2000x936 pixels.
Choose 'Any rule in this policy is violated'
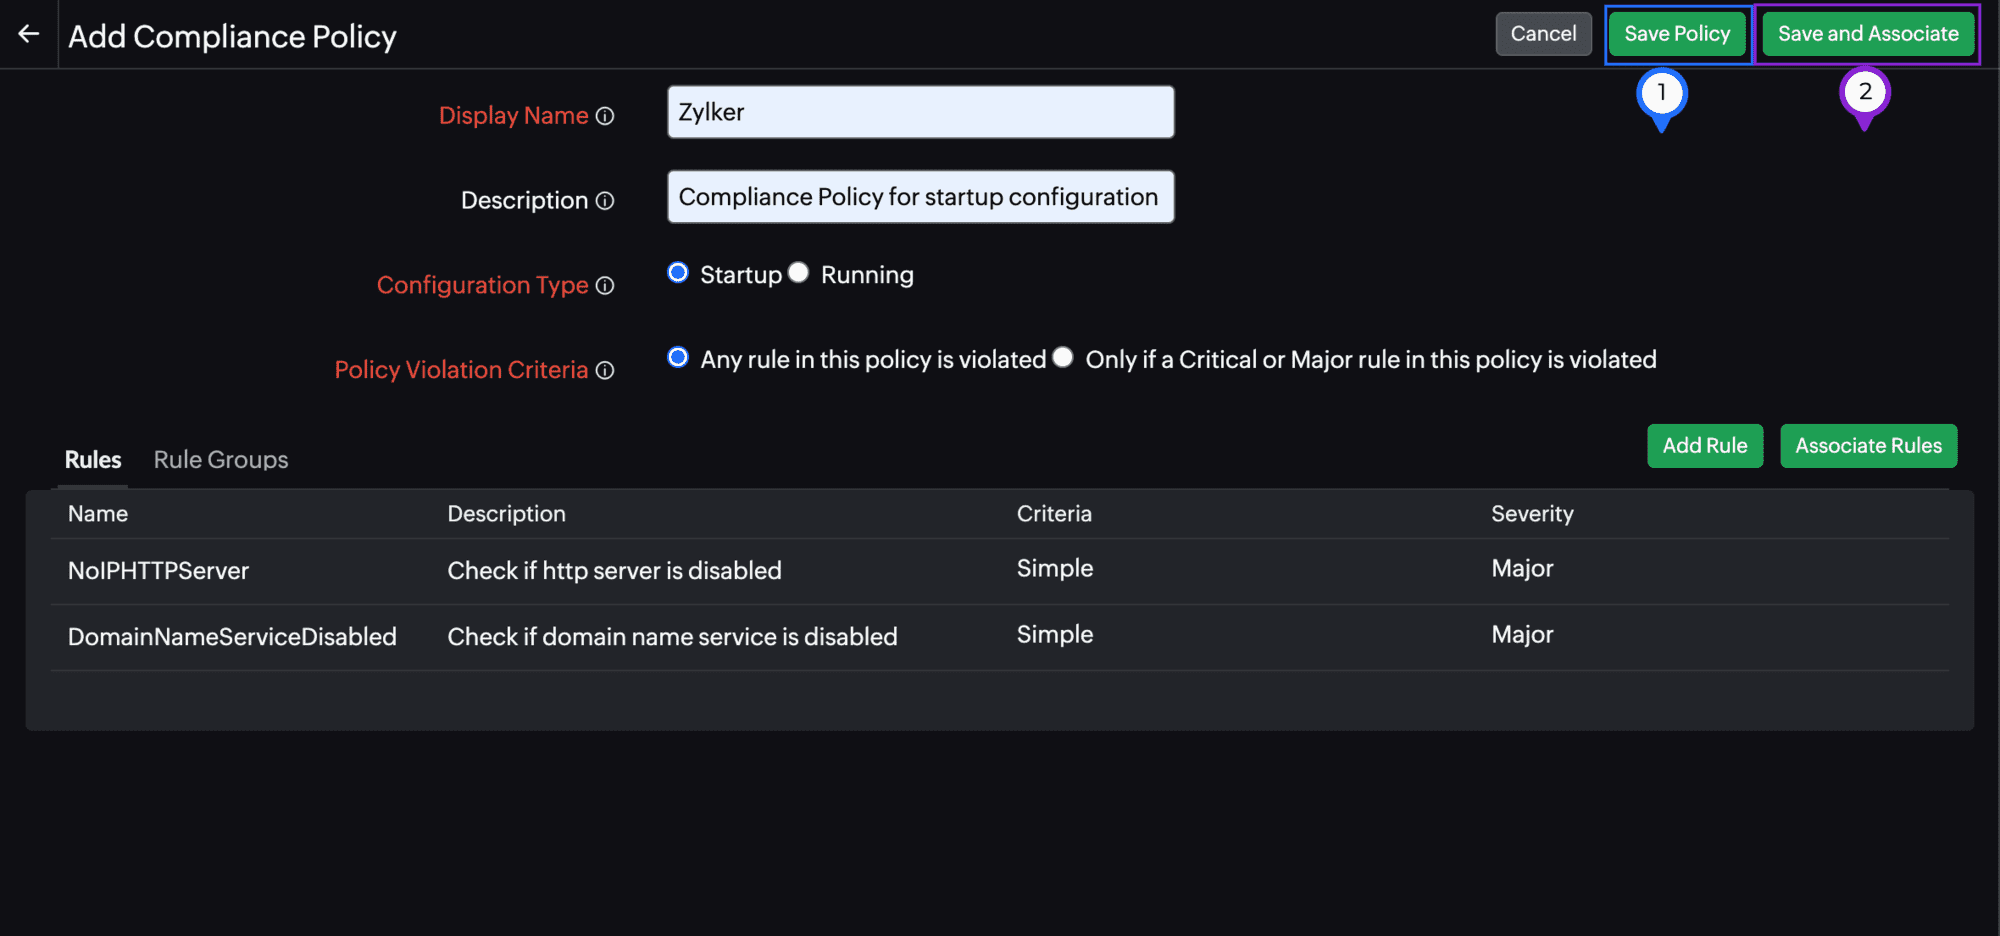click(678, 358)
